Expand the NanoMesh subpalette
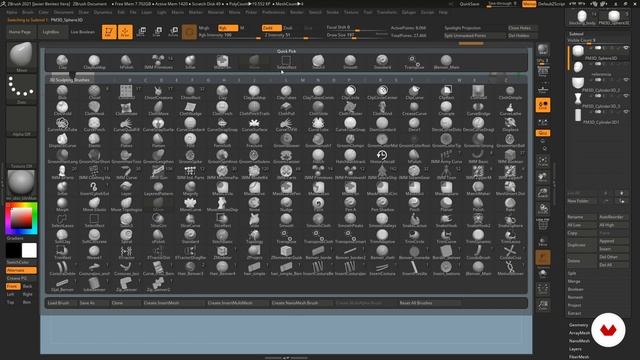The width and height of the screenshot is (640, 360). click(x=579, y=341)
